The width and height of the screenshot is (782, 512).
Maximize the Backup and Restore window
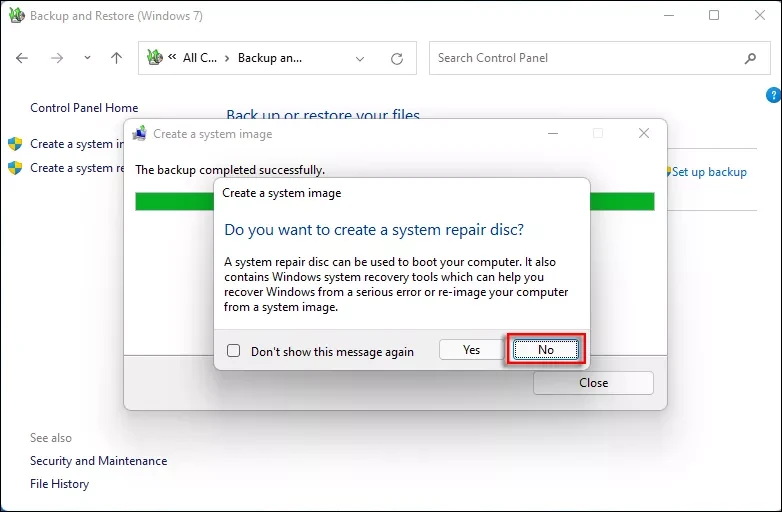pos(714,15)
